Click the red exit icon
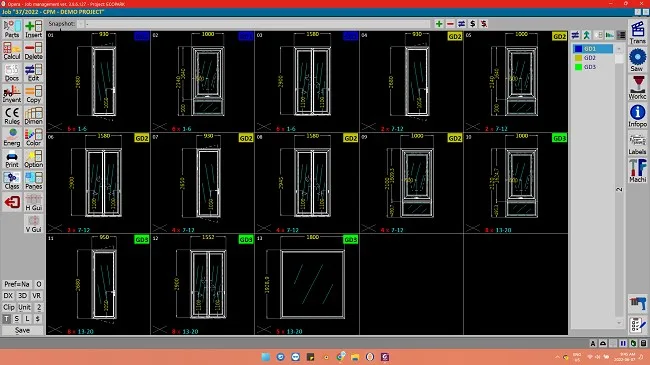The image size is (650, 365). coord(12,202)
